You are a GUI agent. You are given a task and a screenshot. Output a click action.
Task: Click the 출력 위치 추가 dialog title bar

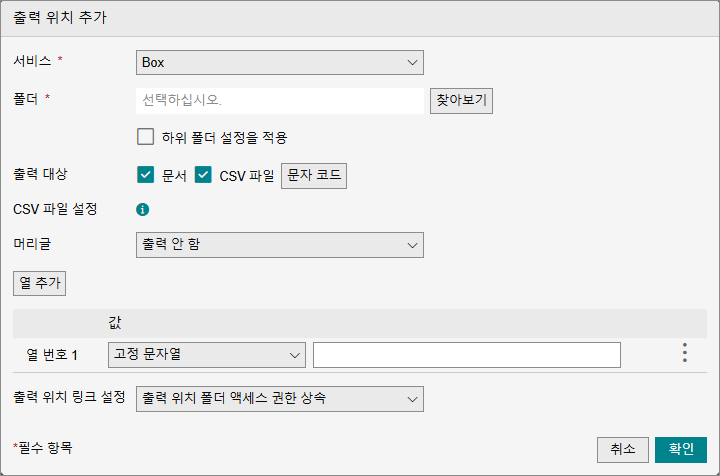[x=360, y=18]
